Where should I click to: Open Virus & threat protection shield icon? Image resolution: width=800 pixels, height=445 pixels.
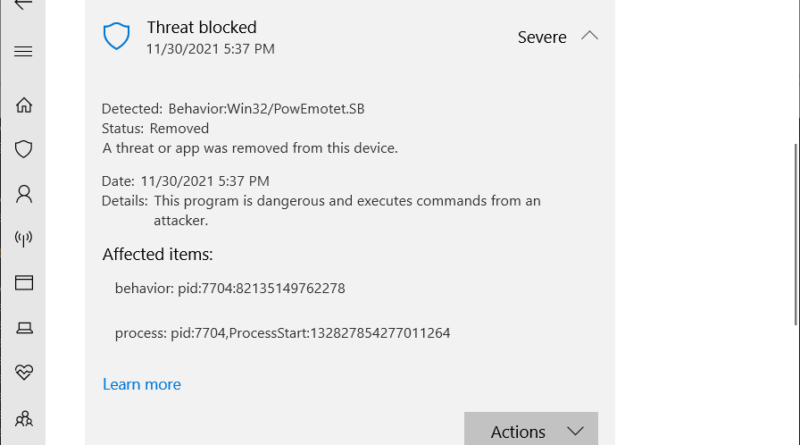(x=23, y=149)
